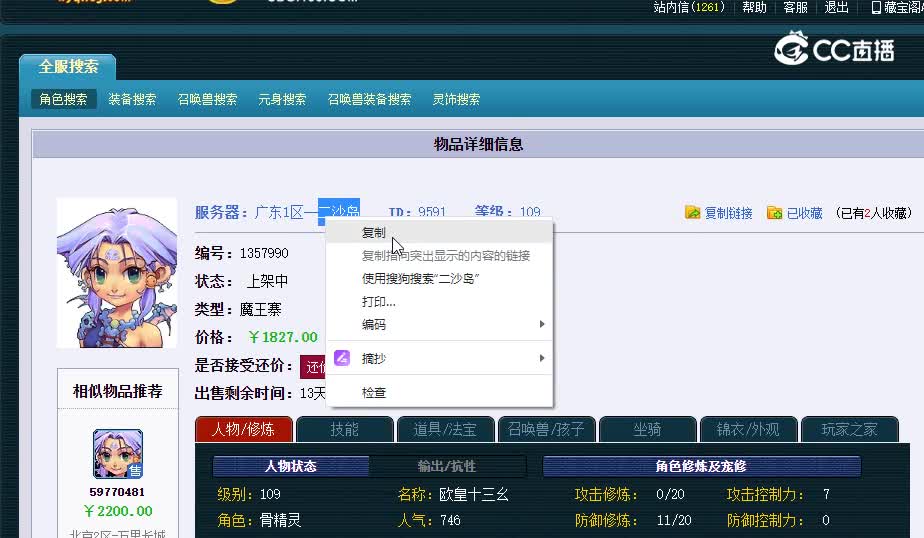
Task: Click the 摘抄 purple note icon
Action: 342,358
